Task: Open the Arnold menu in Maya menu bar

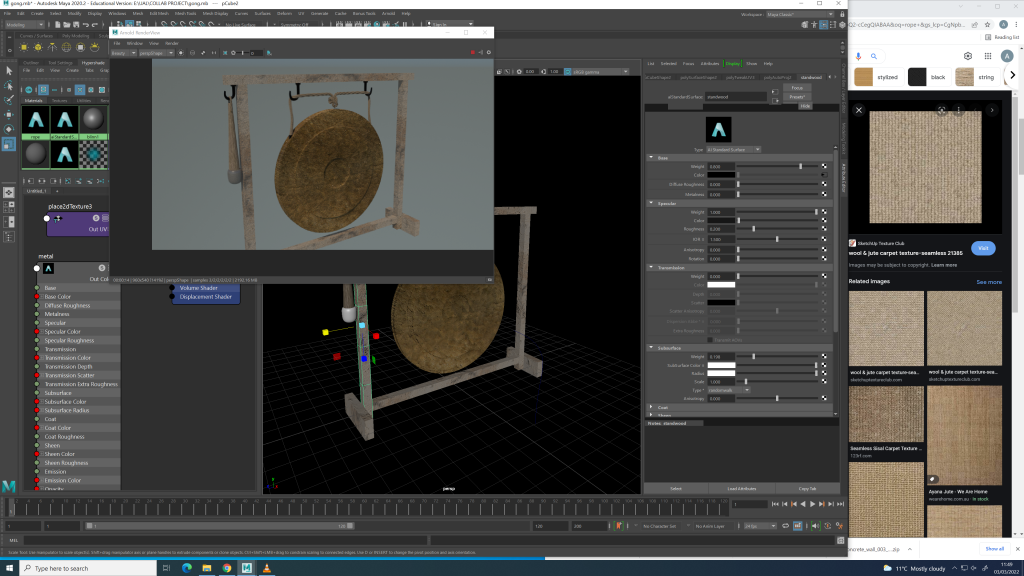Action: (388, 13)
